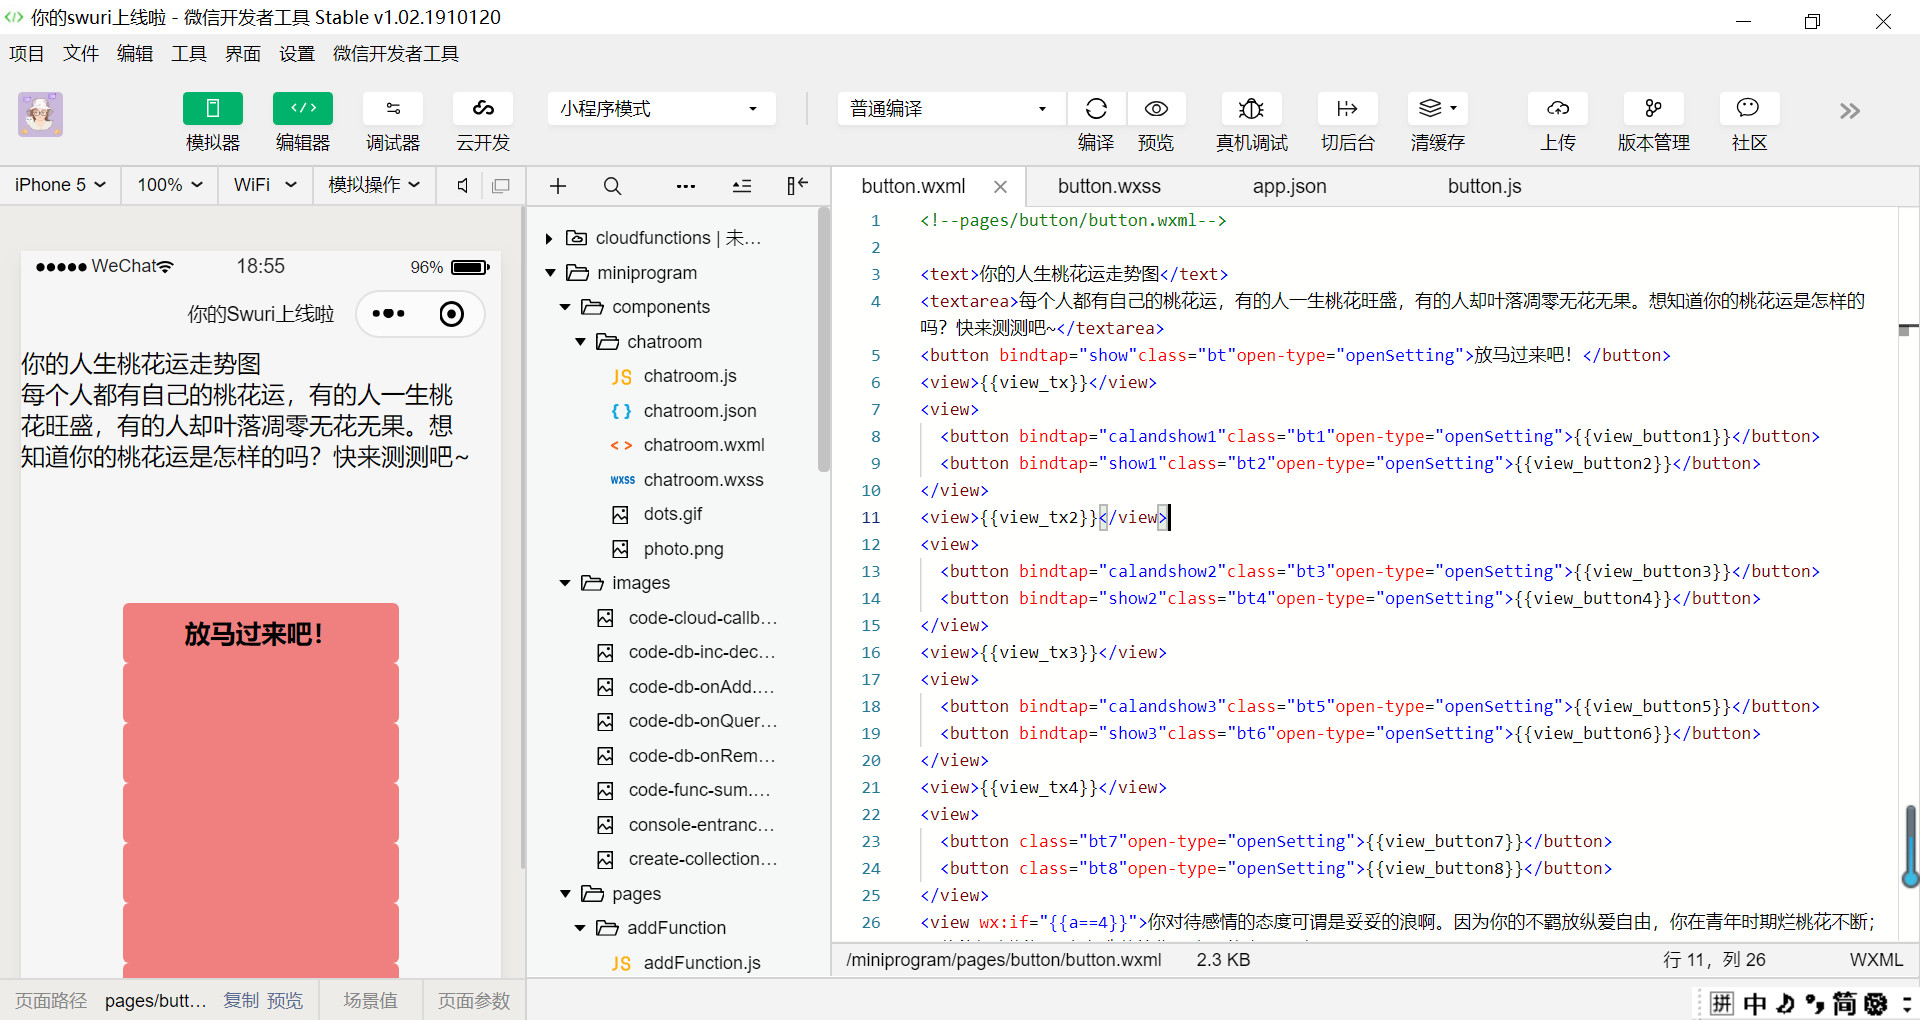This screenshot has width=1920, height=1020.
Task: Open preview with the eye icon
Action: pos(1156,109)
